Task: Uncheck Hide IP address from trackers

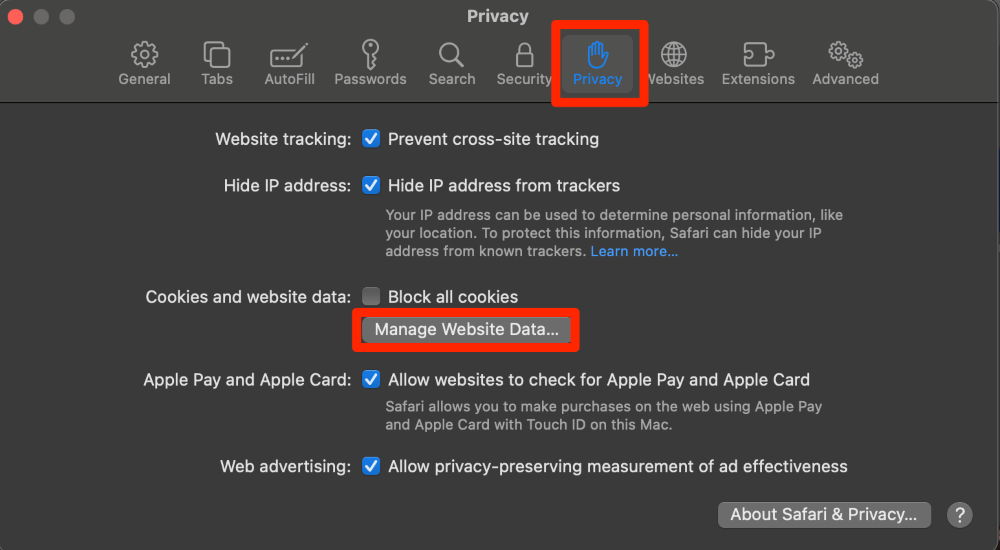Action: 371,186
